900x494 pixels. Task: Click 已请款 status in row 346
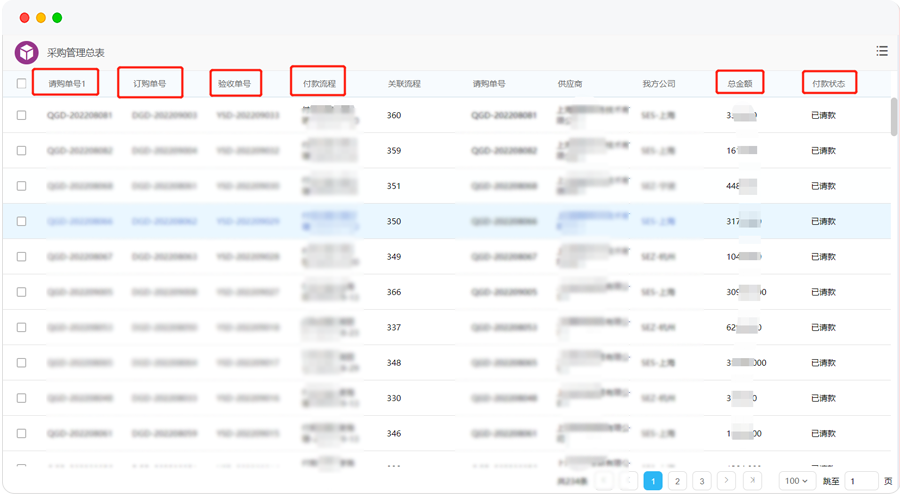(823, 433)
